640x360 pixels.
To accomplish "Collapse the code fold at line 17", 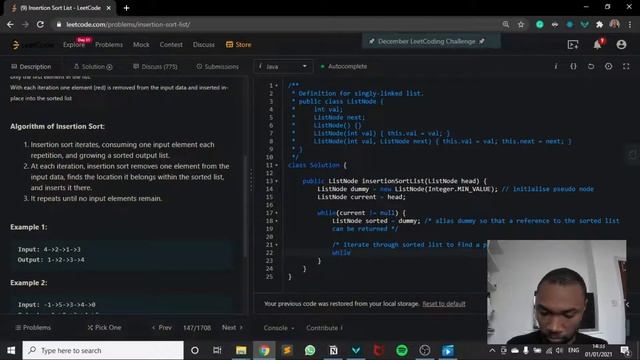I will click(x=276, y=213).
